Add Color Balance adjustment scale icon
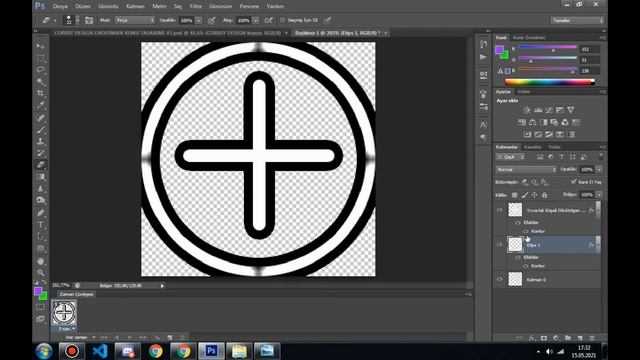Viewport: 640px width, 360px height. pyautogui.click(x=533, y=122)
